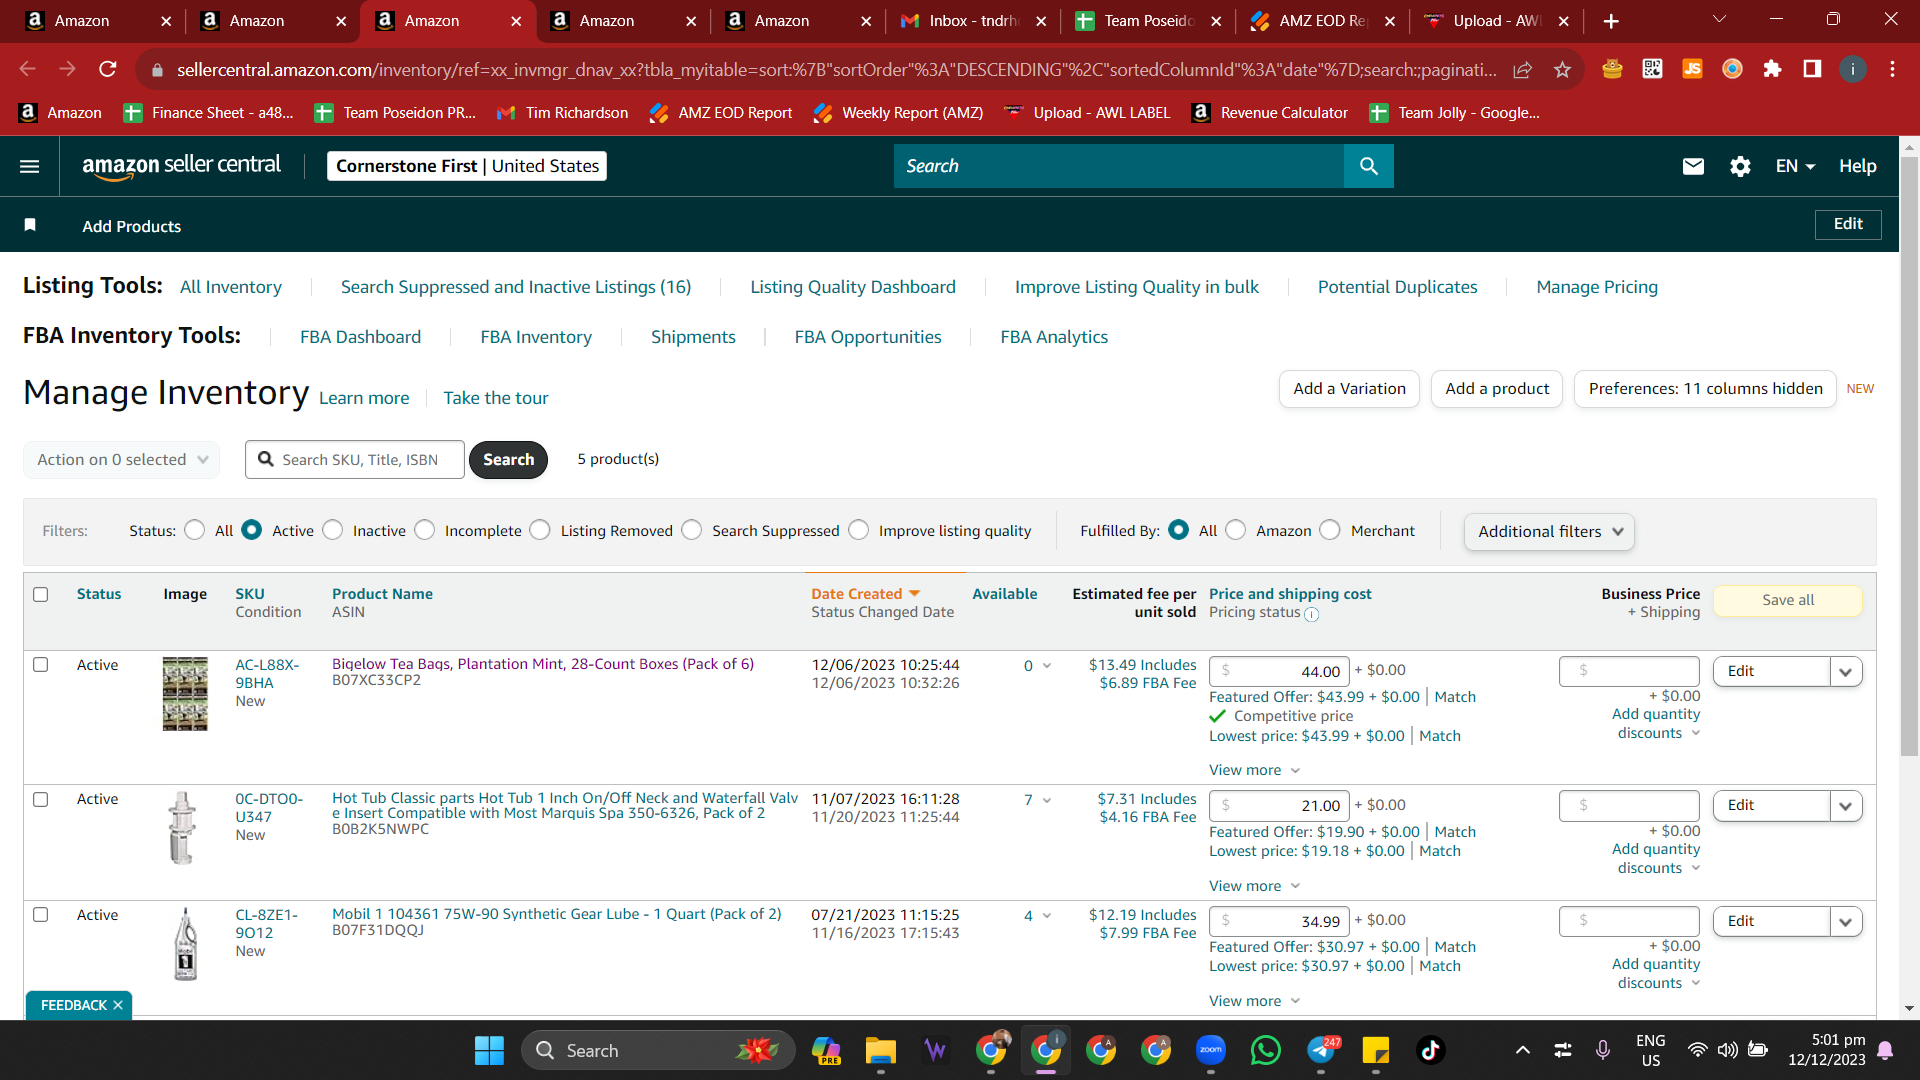The width and height of the screenshot is (1920, 1080).
Task: Open Edit dropdown arrow for Mobil 1 row
Action: tap(1846, 922)
